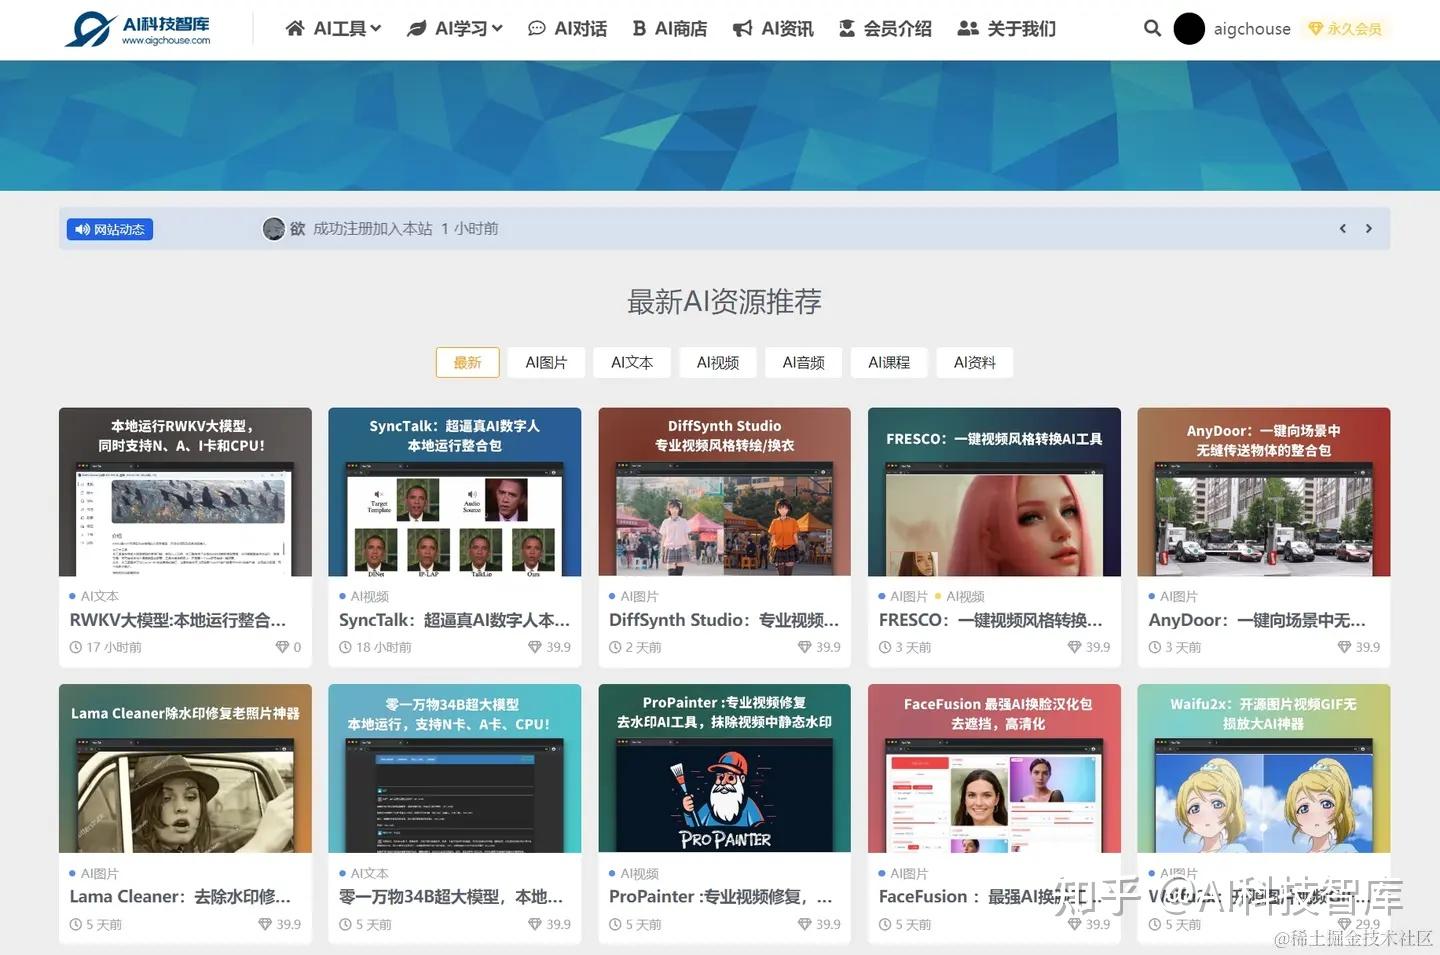Select the 最新 tab above the resource grid
Image resolution: width=1440 pixels, height=955 pixels.
coord(467,362)
